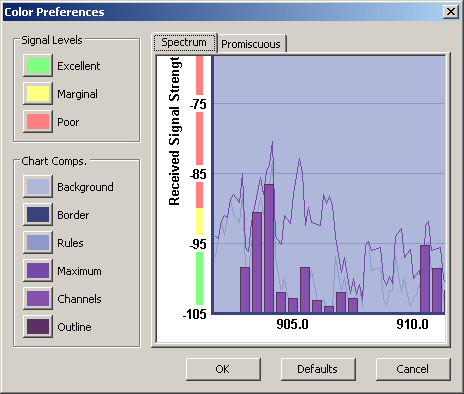This screenshot has width=464, height=394.
Task: Restore colors with the Defaults button
Action: (318, 369)
